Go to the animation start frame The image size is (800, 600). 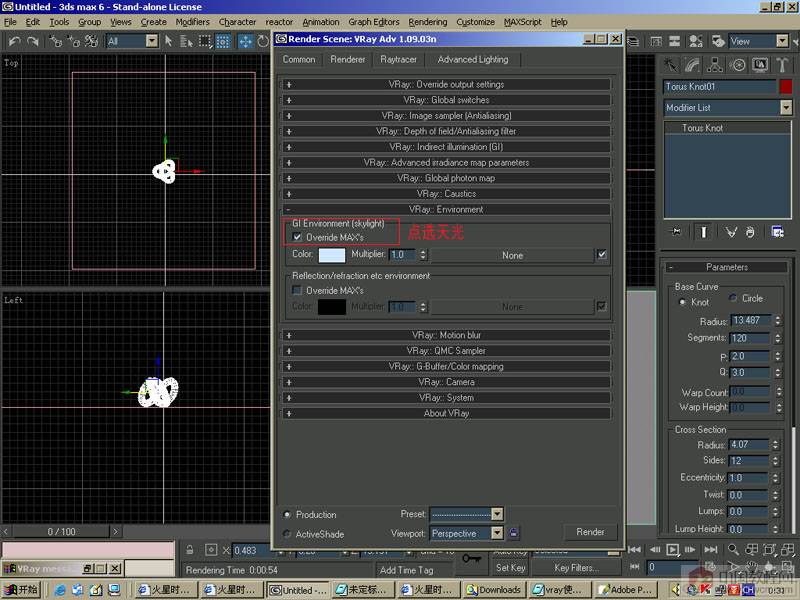[634, 549]
